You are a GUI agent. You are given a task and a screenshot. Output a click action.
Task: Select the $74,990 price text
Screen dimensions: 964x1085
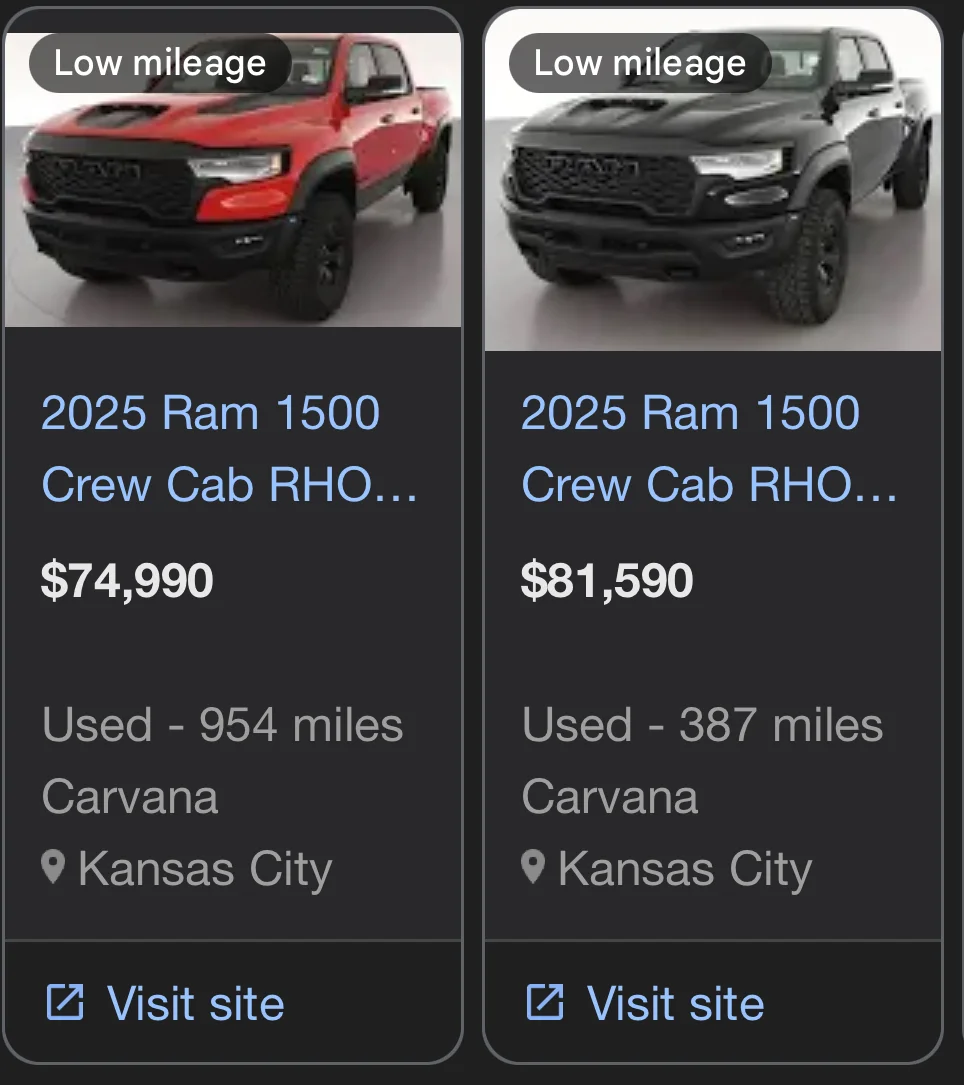(x=127, y=581)
